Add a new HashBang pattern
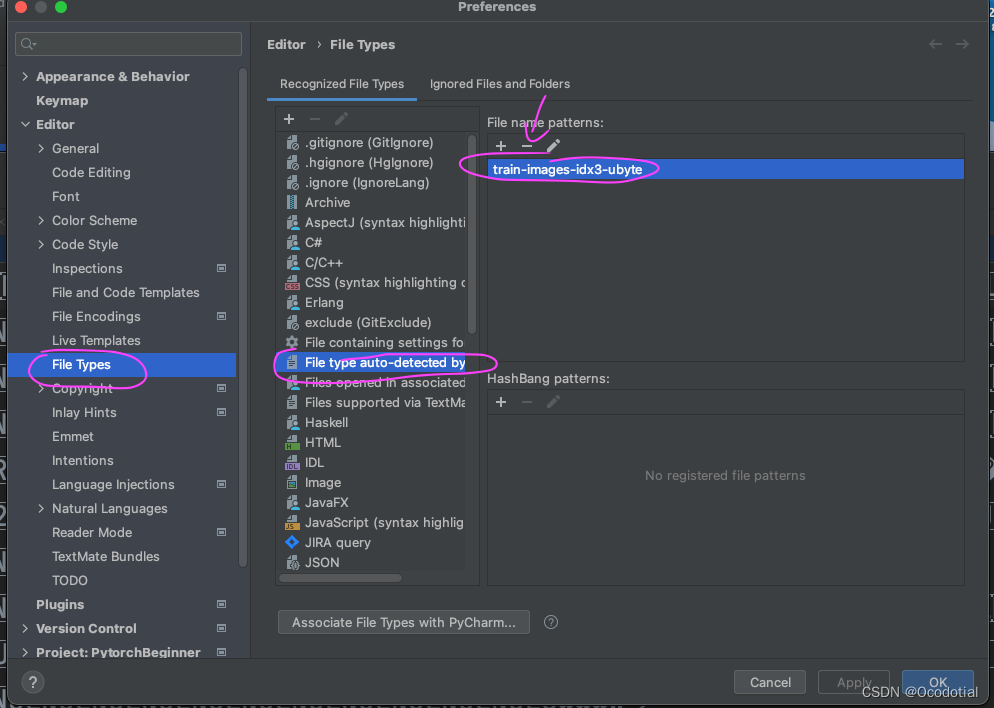 (x=501, y=402)
